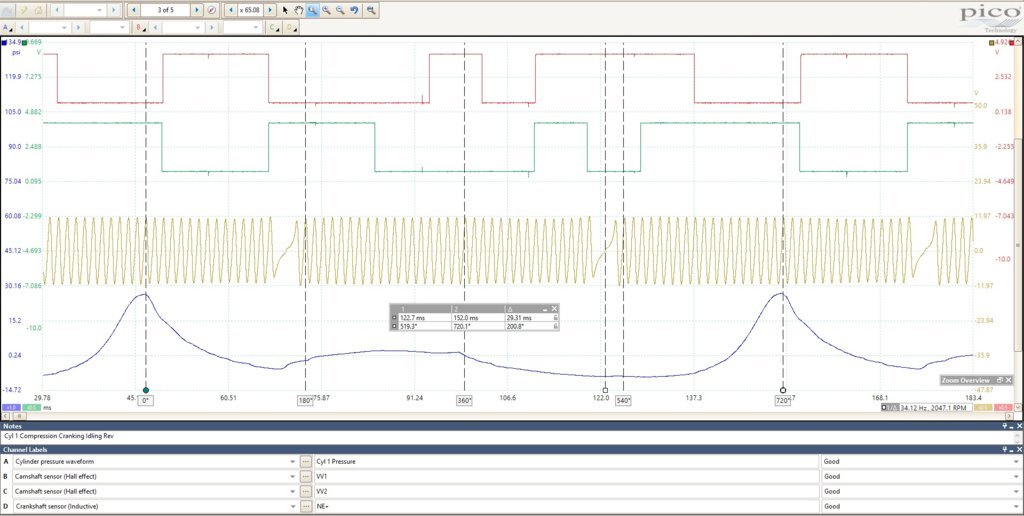
Task: Grab the time ruler handle near 122.0
Action: click(605, 390)
